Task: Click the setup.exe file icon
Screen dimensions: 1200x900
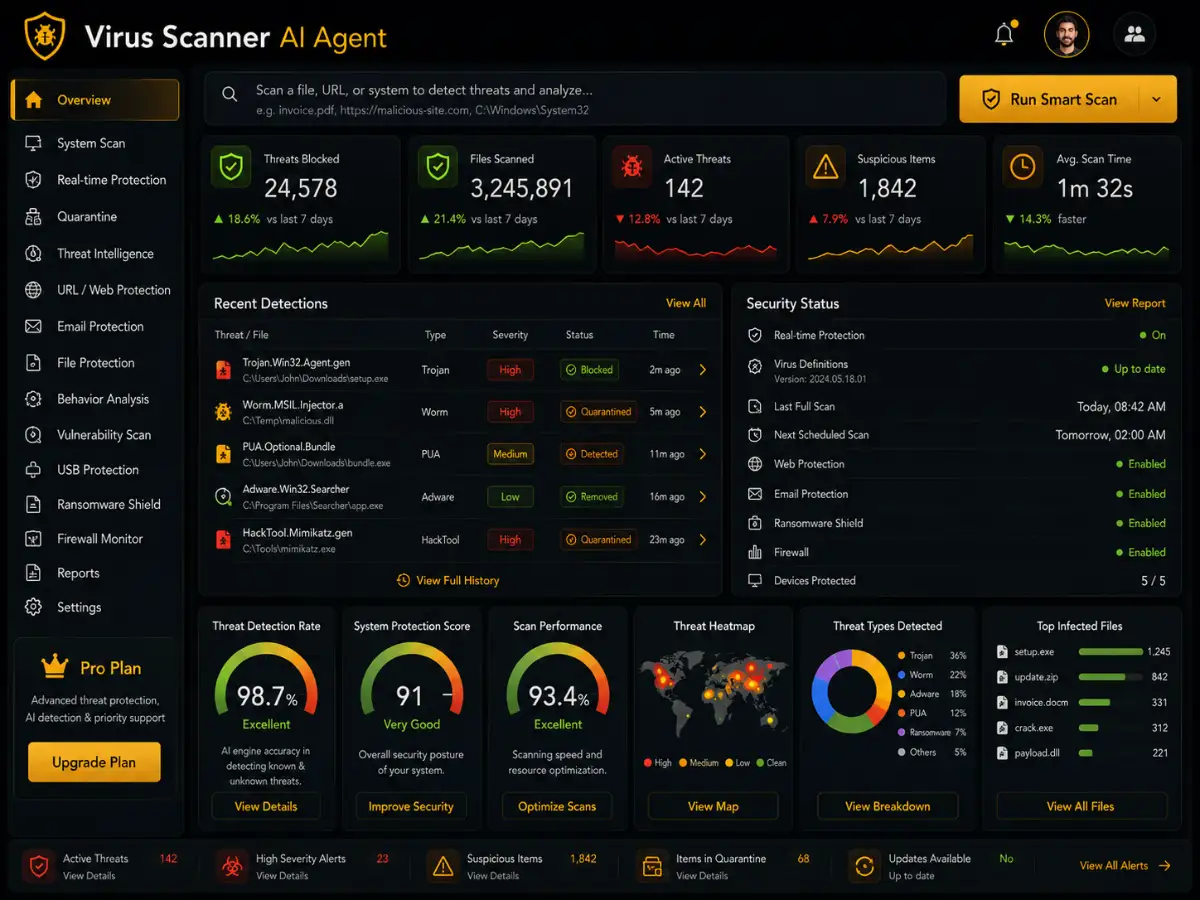Action: click(1002, 652)
